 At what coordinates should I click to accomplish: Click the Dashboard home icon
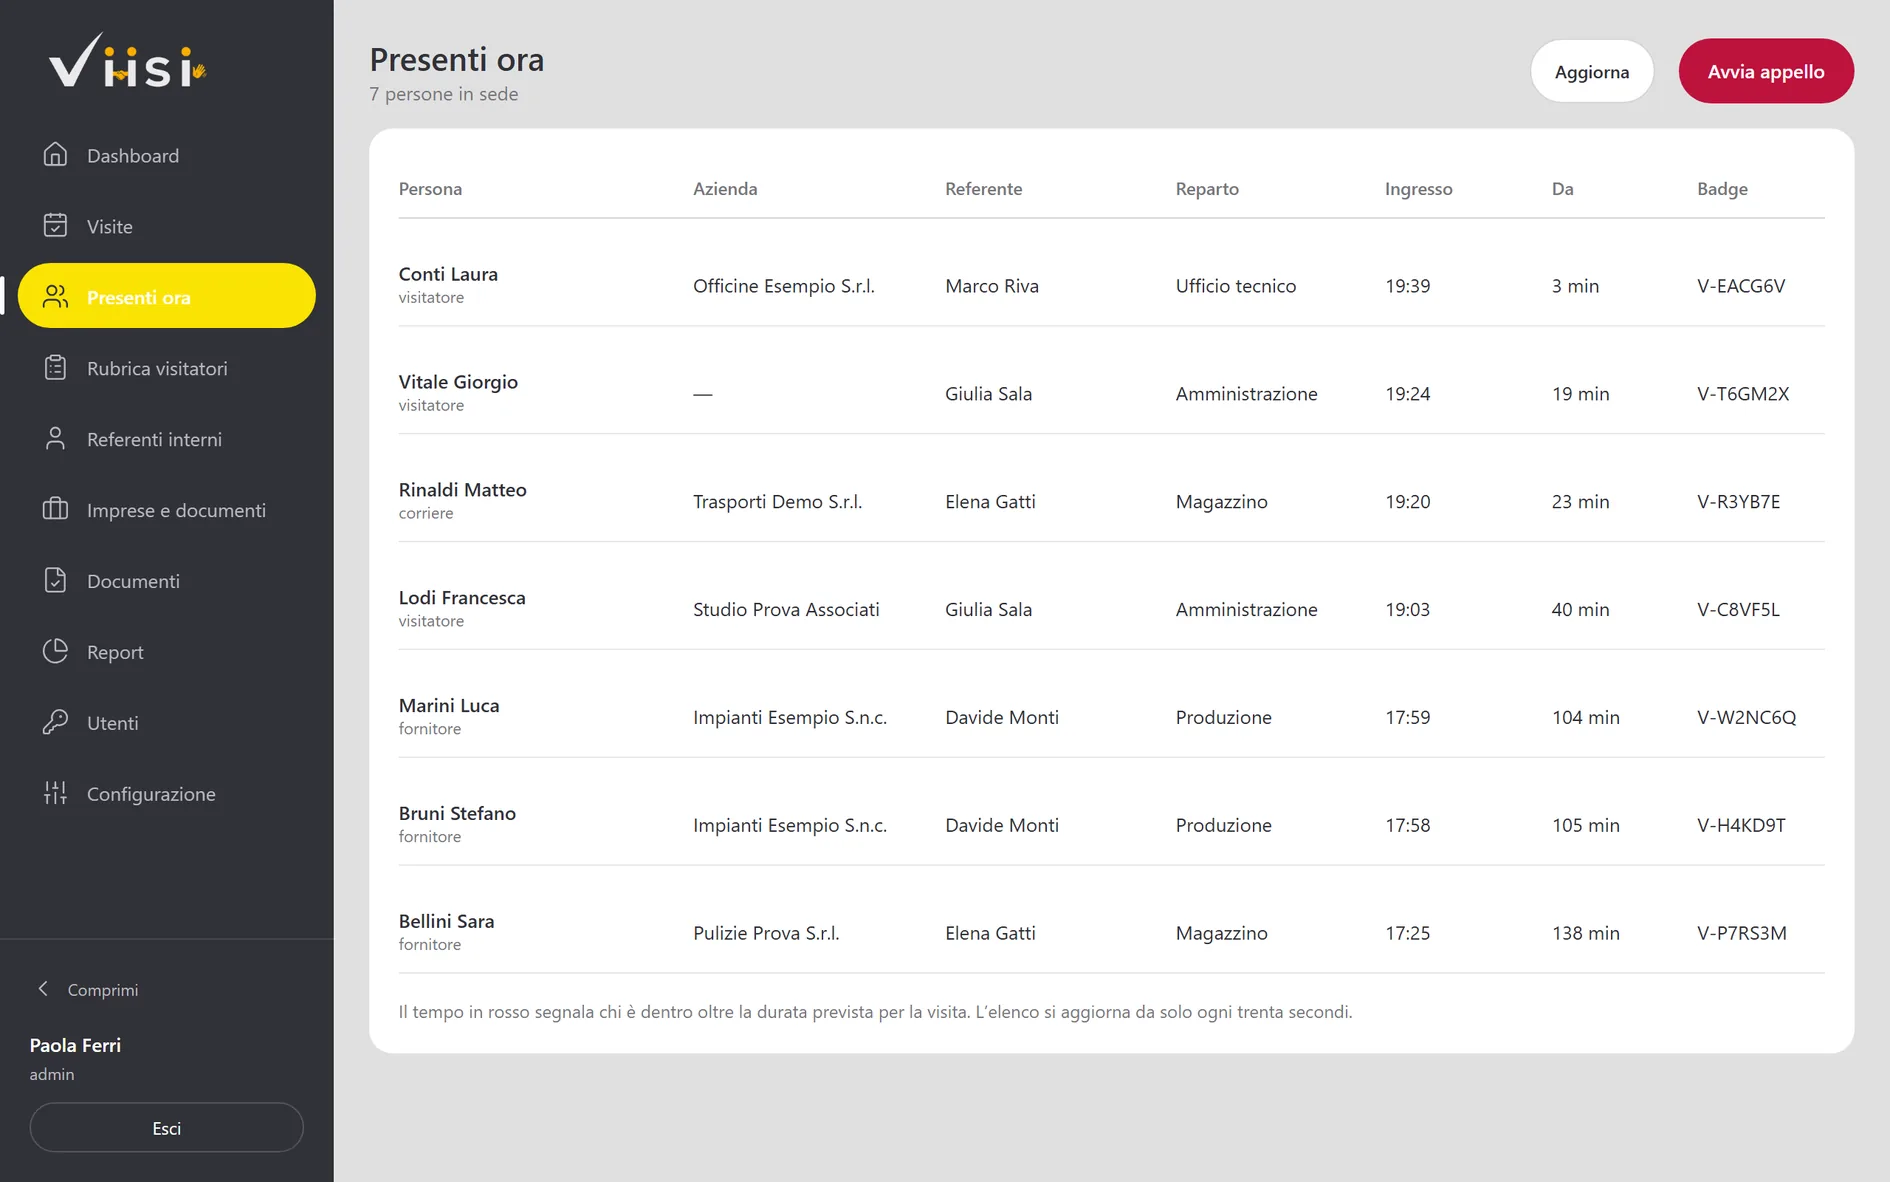click(x=55, y=155)
